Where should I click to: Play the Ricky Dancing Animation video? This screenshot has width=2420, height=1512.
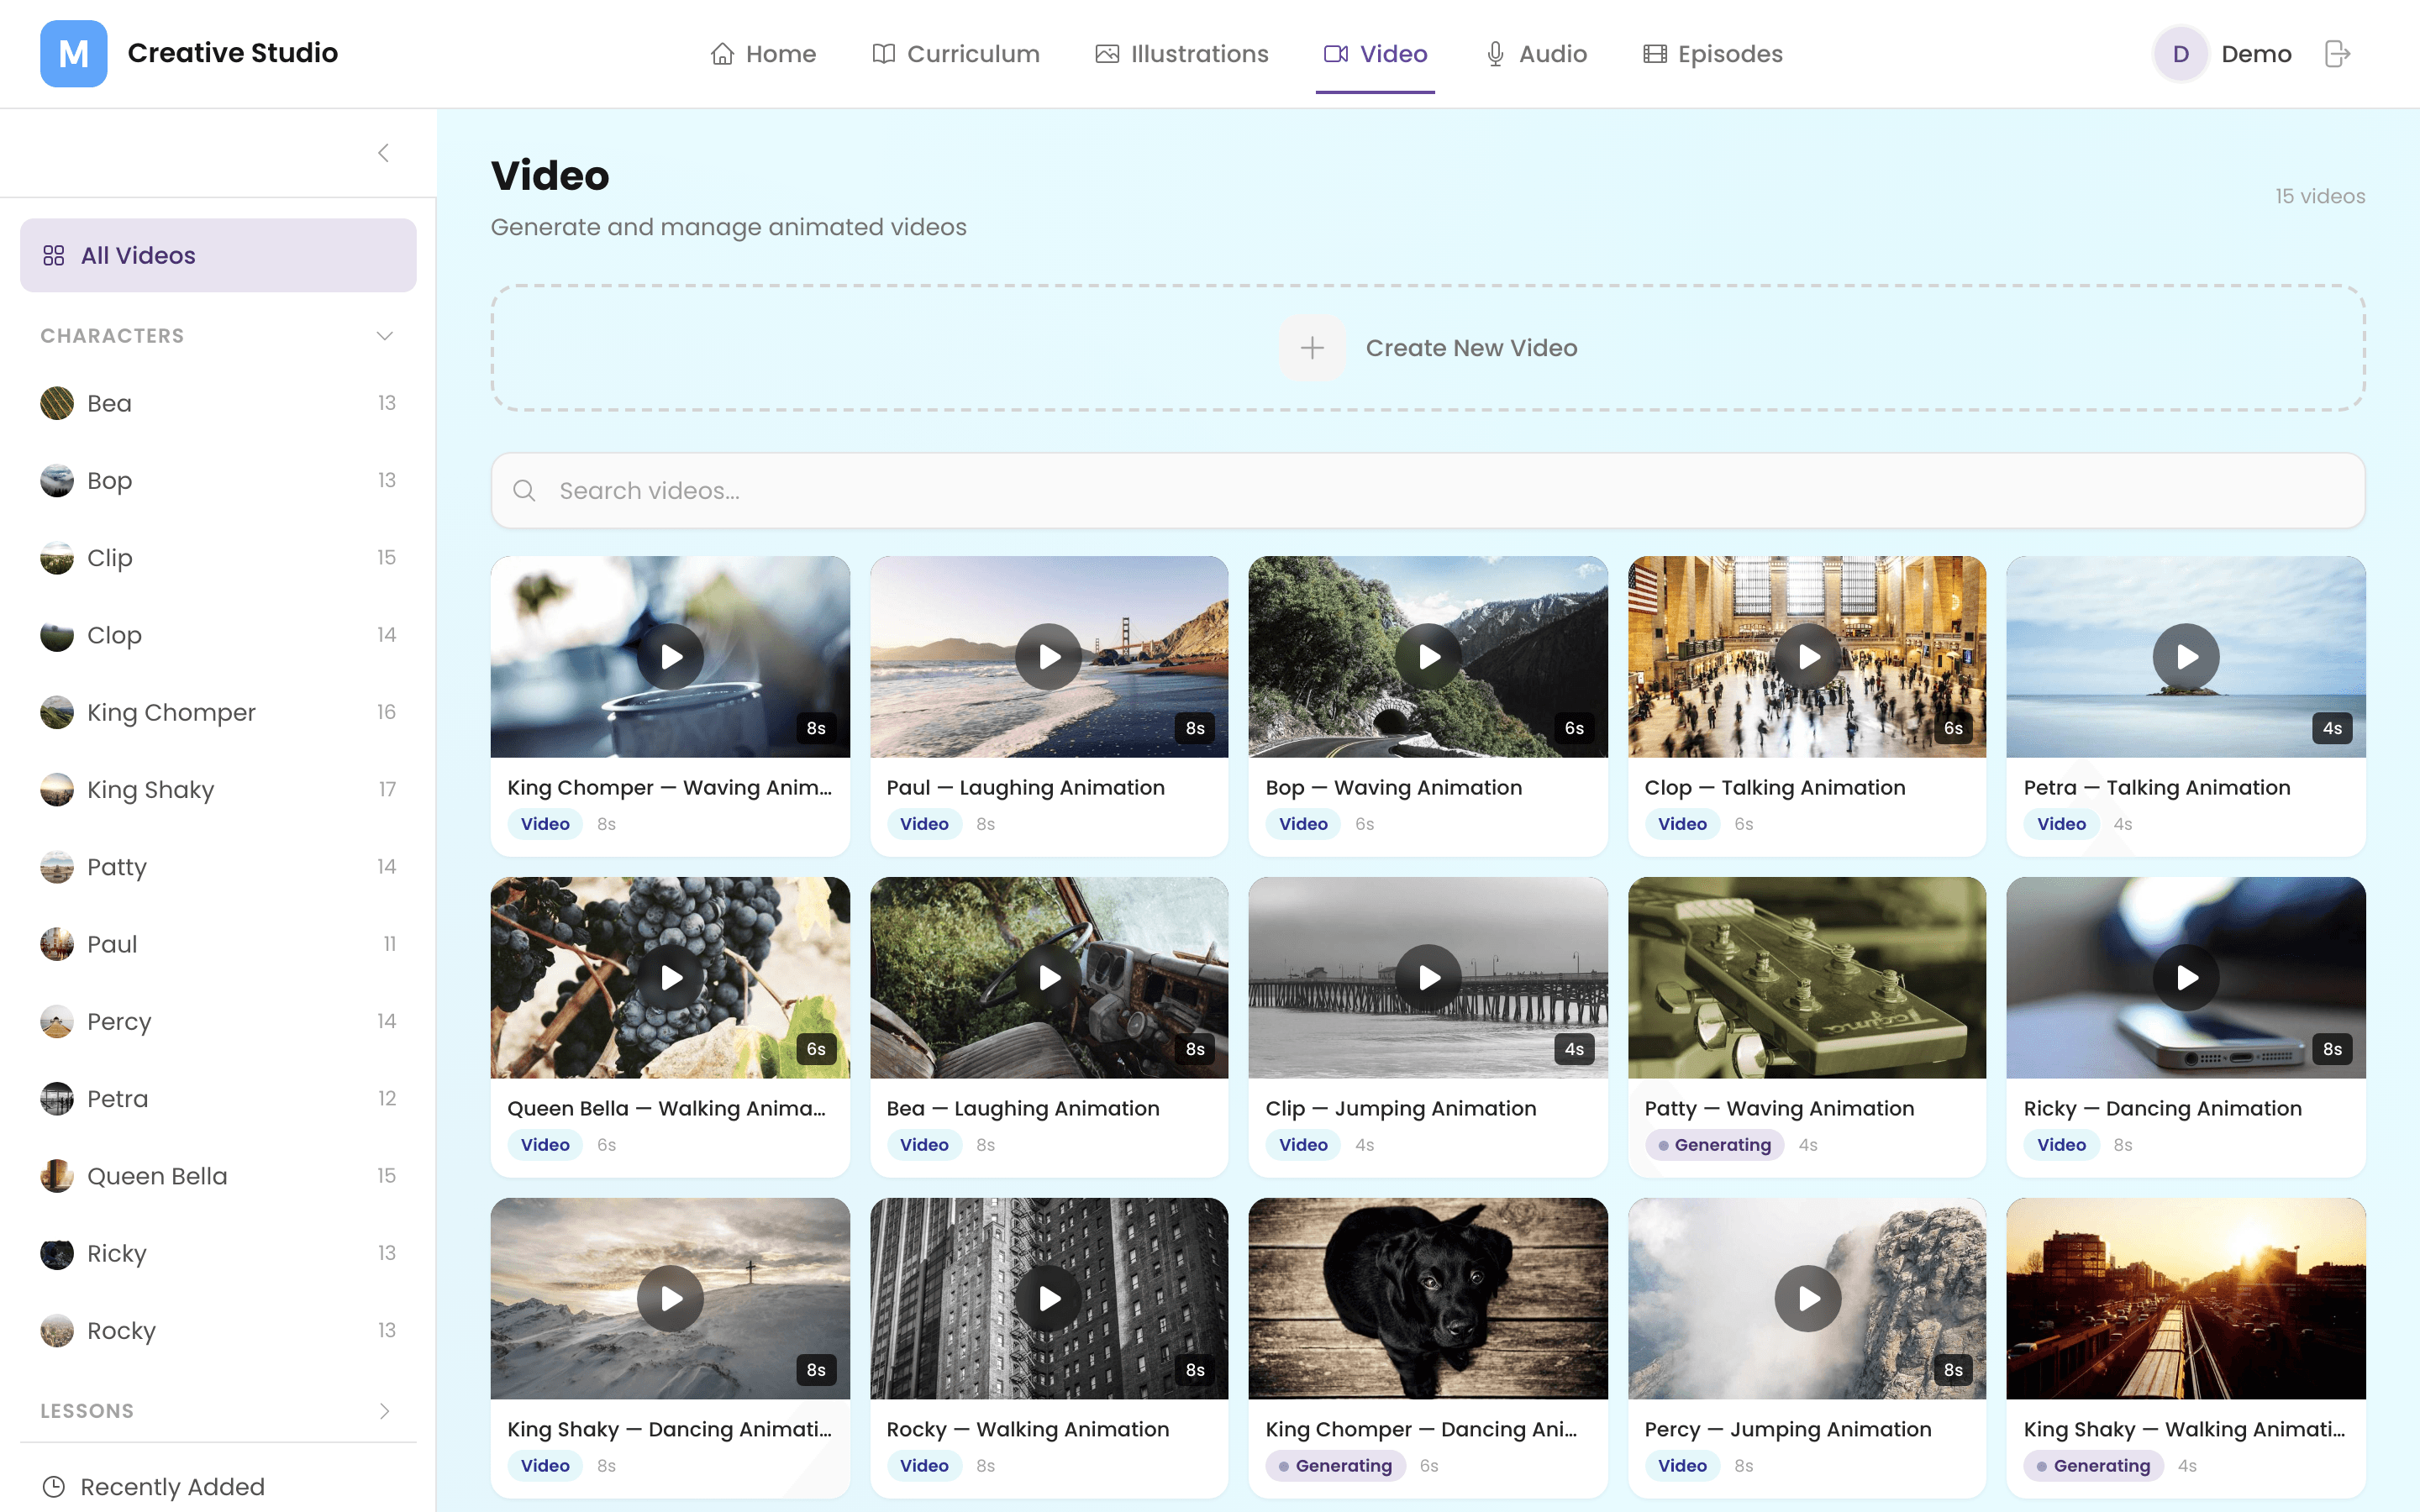tap(2186, 978)
